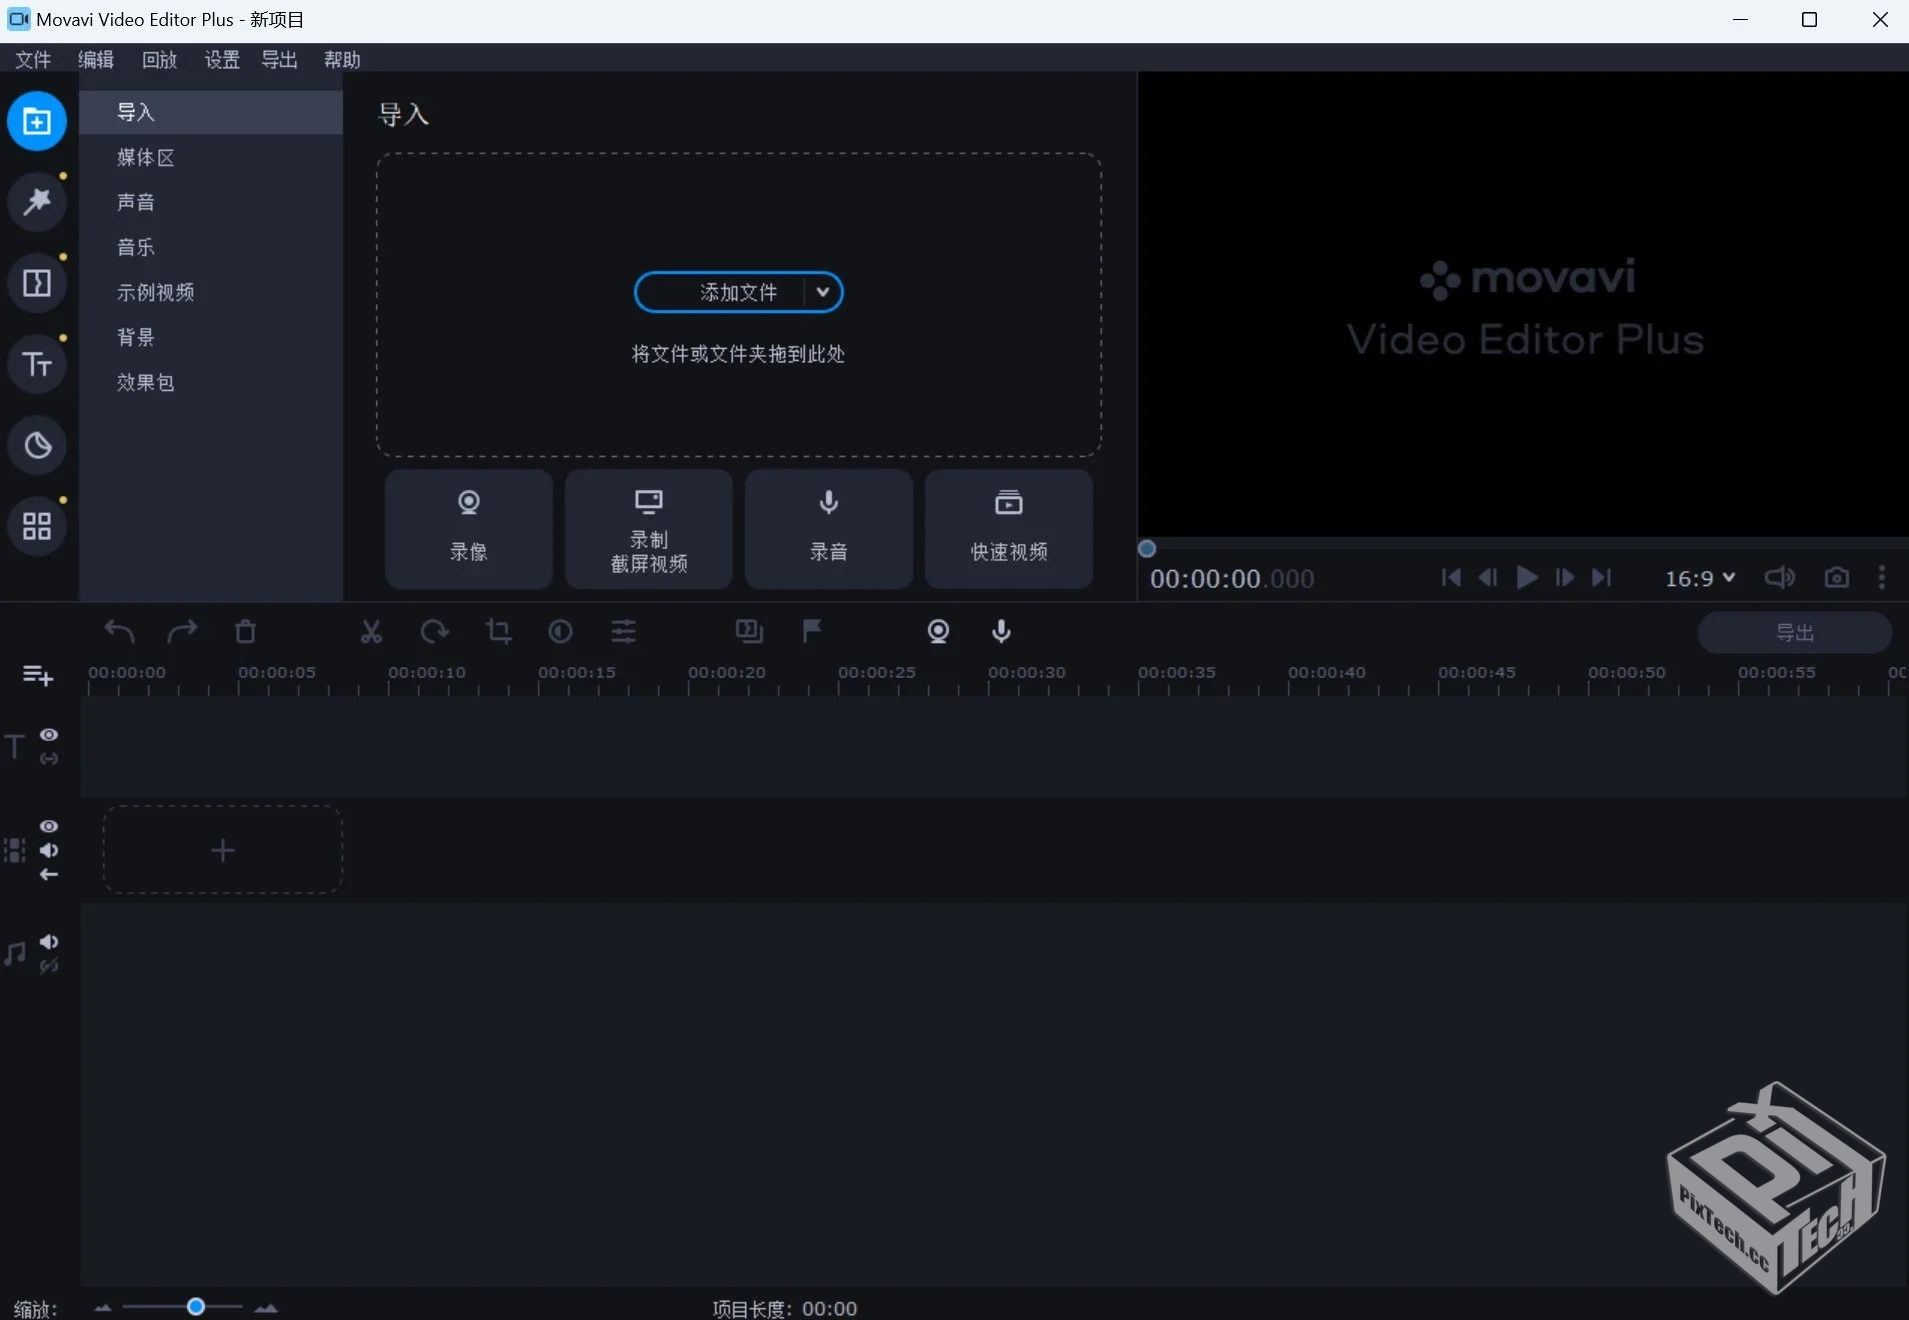
Task: Hide the title track with the eye toggle
Action: tap(48, 735)
